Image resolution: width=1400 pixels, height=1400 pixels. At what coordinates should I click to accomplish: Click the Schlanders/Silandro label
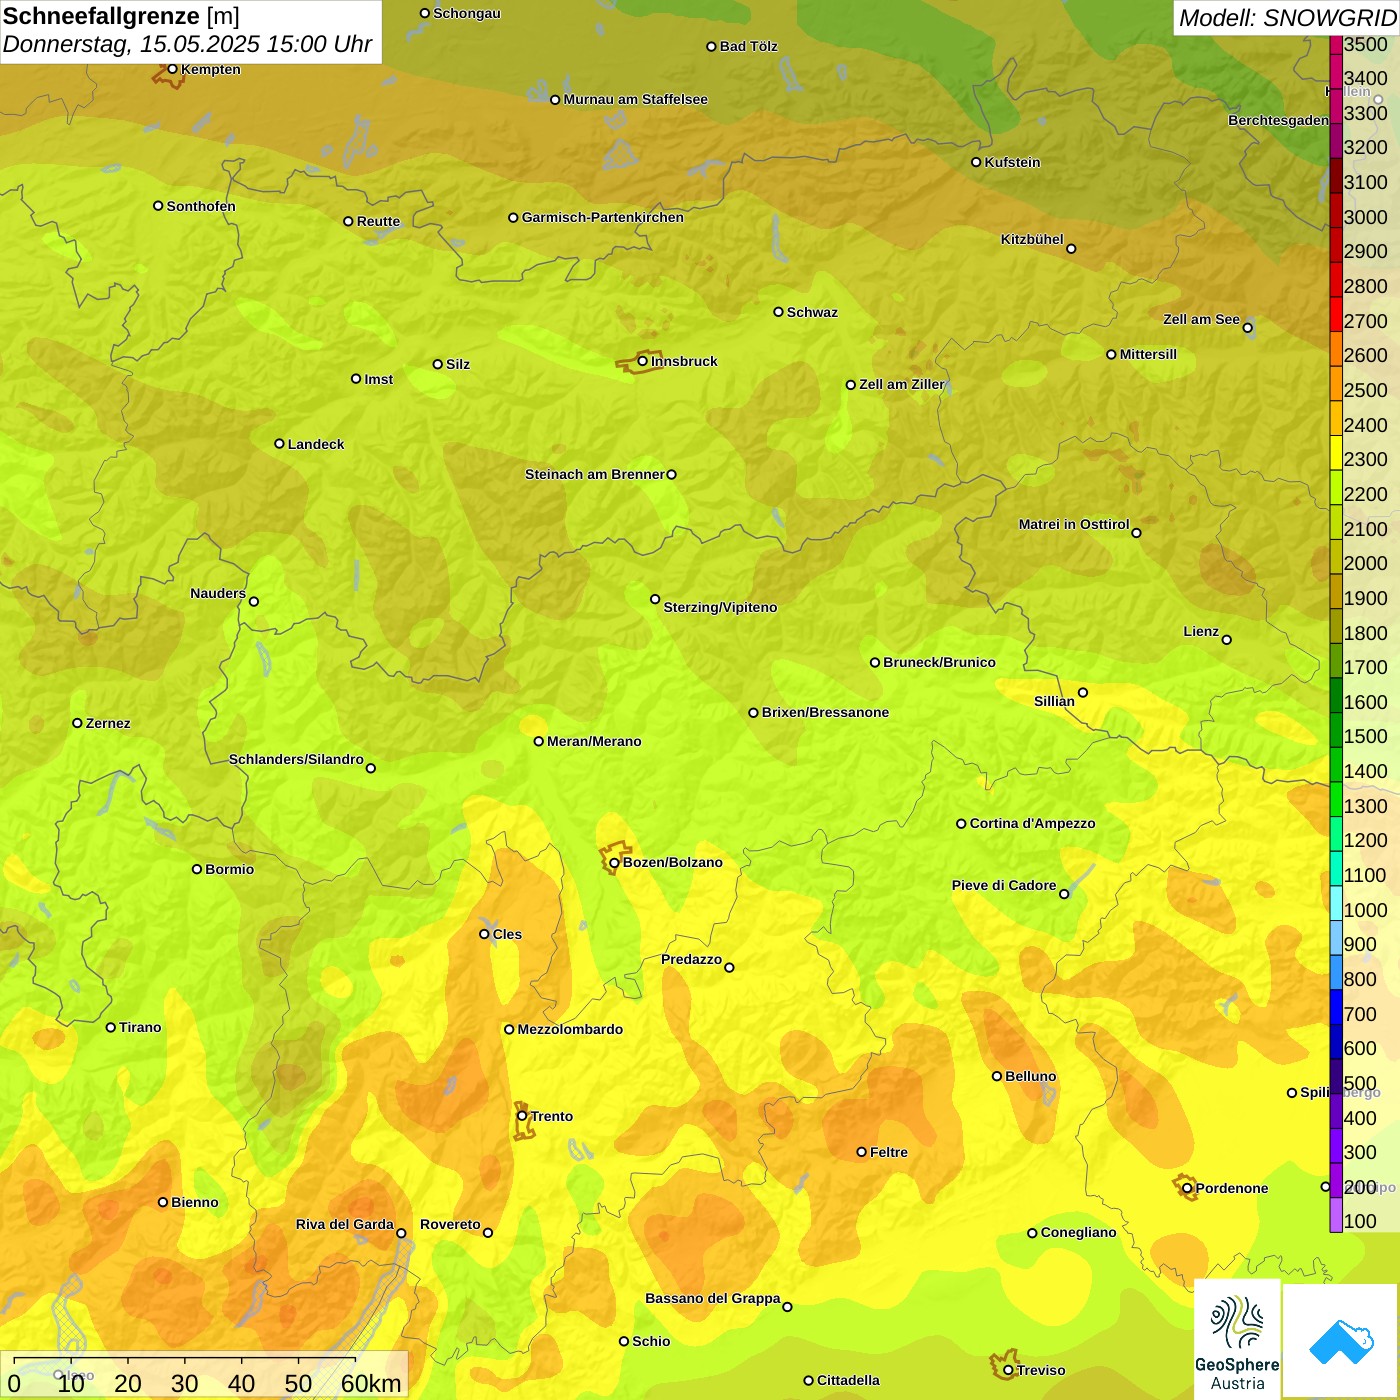click(x=296, y=759)
